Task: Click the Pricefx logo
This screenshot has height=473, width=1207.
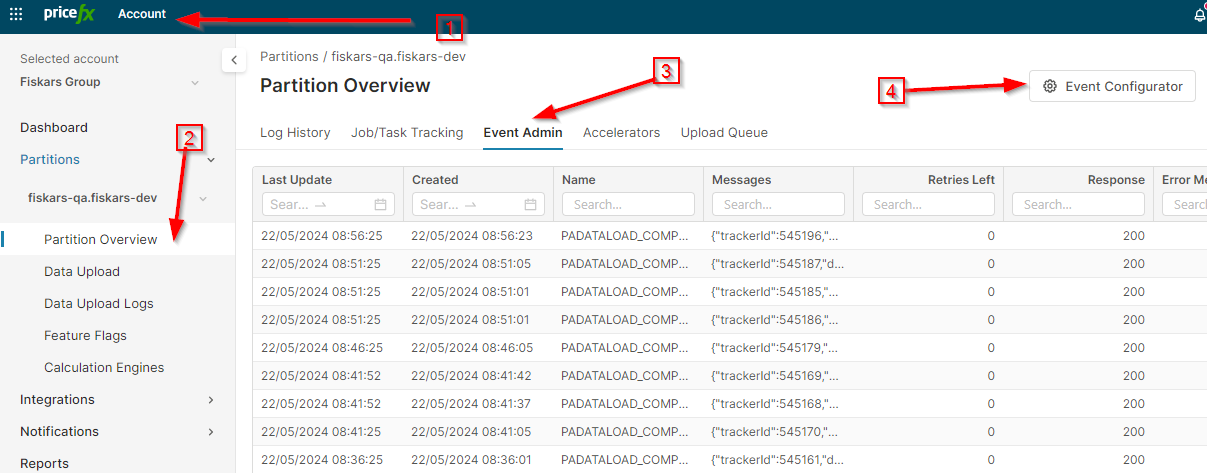Action: [x=68, y=14]
